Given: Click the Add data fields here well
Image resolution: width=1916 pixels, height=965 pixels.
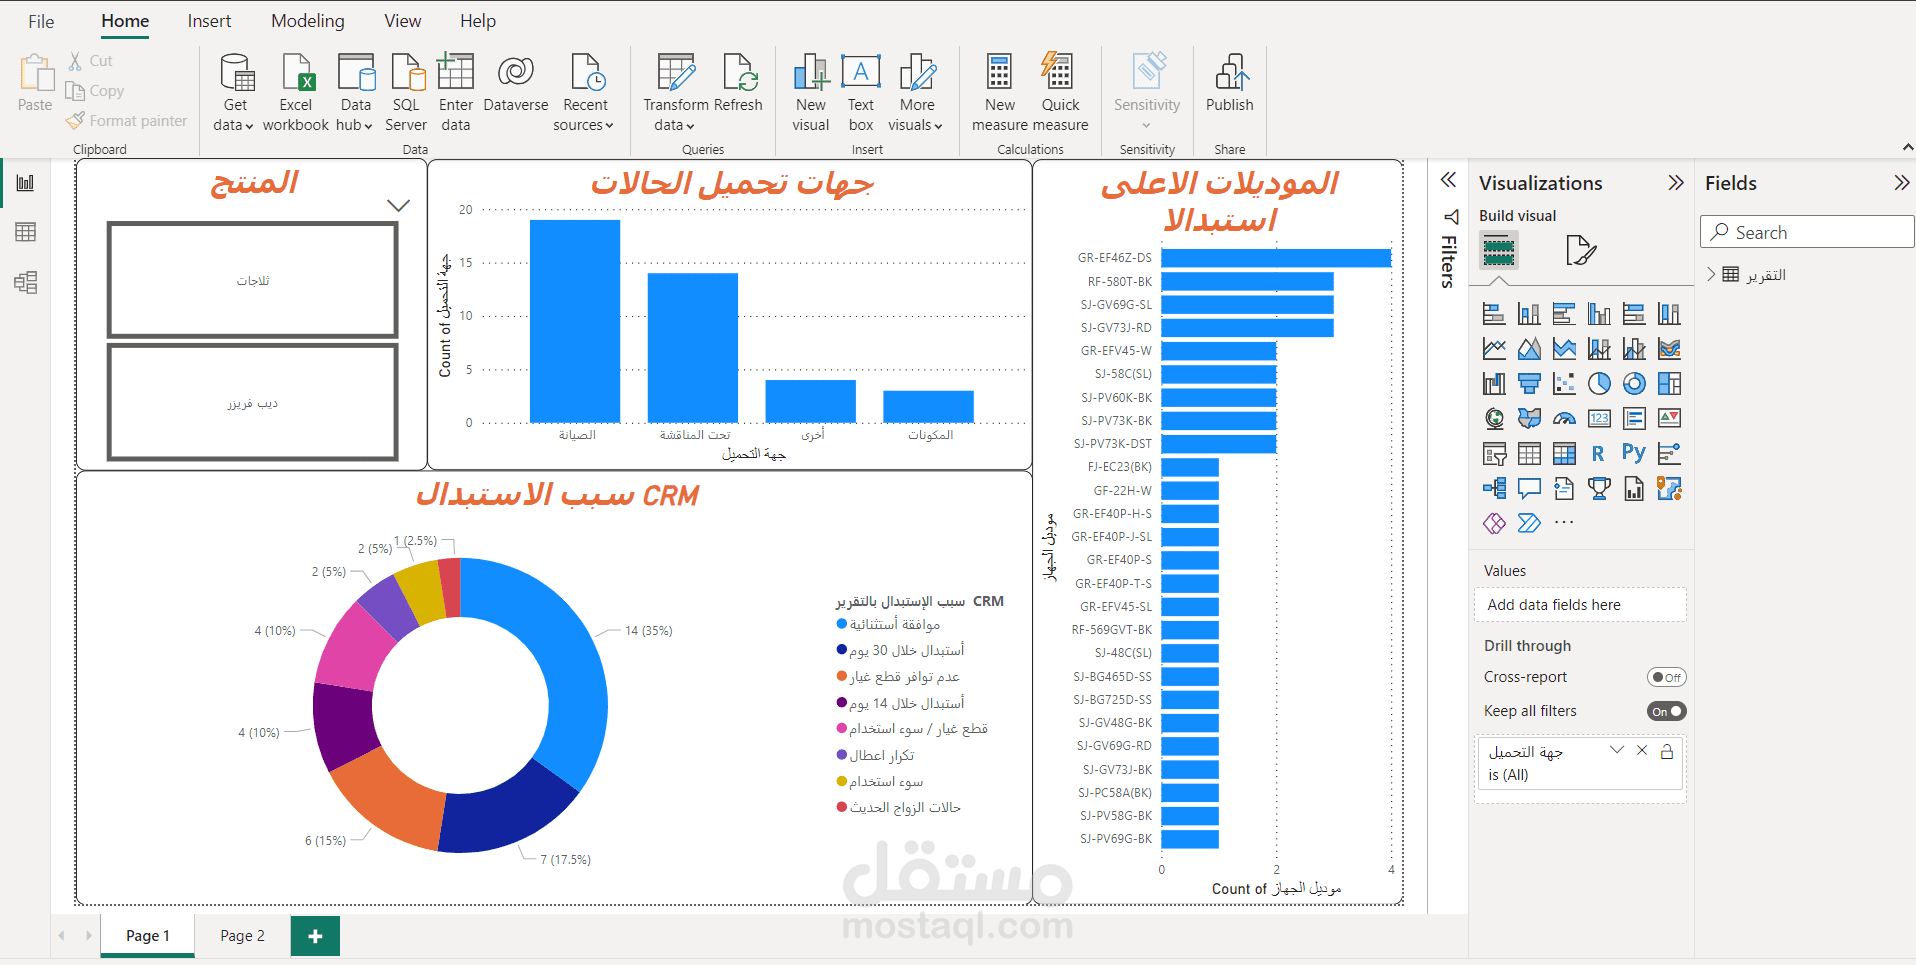Looking at the screenshot, I should pyautogui.click(x=1580, y=605).
